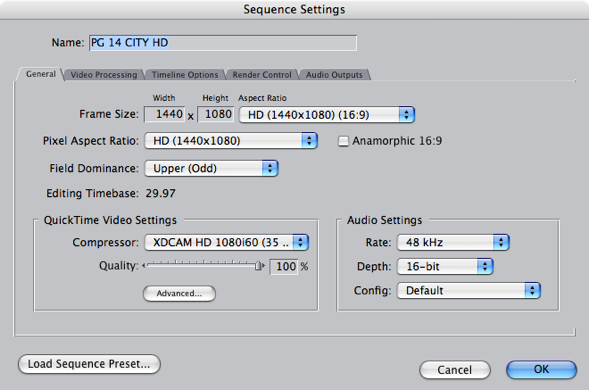The image size is (589, 390).
Task: Open the audio Rate dropdown
Action: pyautogui.click(x=453, y=242)
